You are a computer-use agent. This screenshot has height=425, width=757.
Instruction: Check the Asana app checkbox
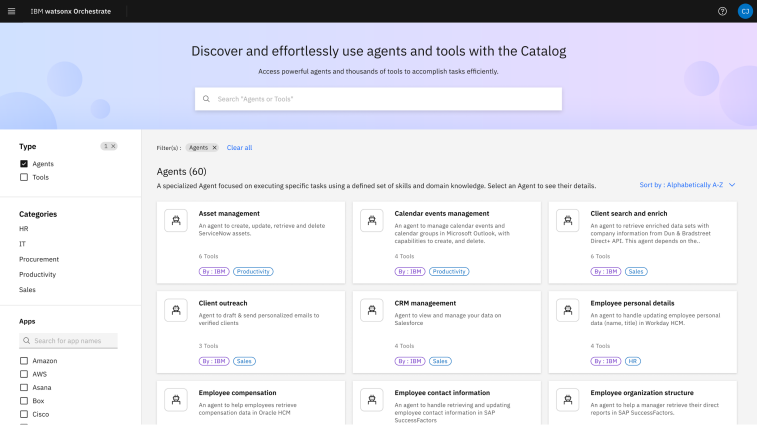tap(24, 387)
